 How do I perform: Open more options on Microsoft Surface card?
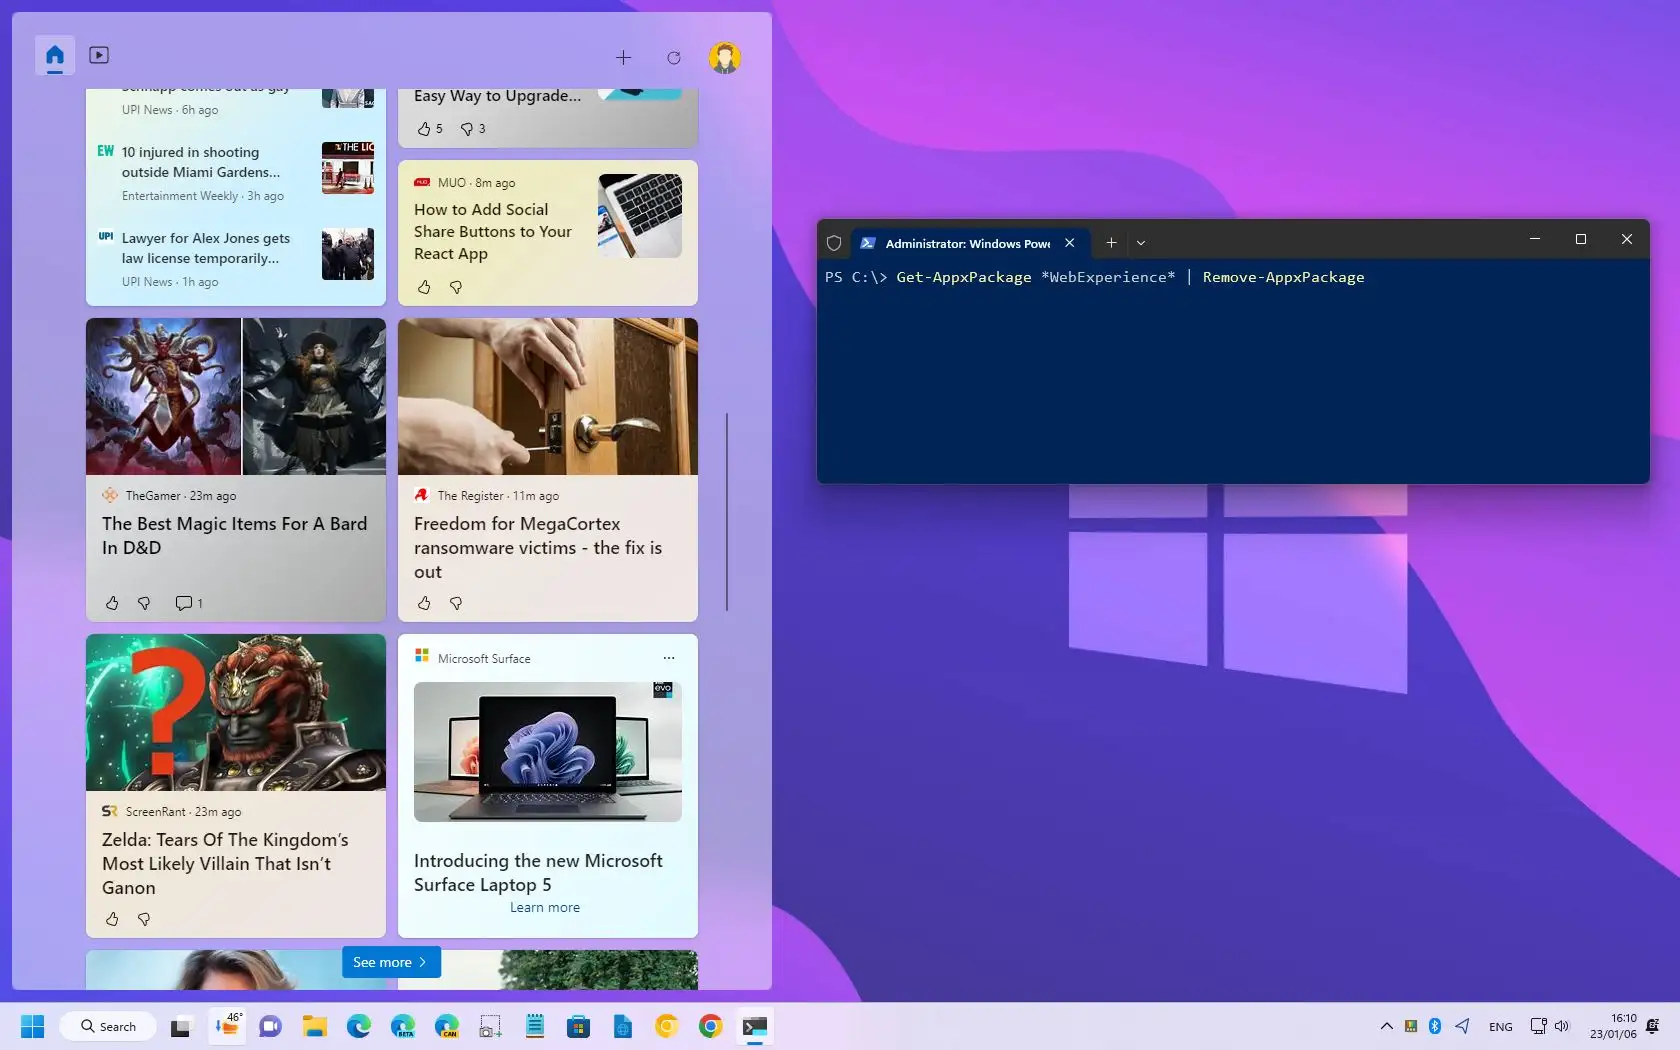[669, 658]
